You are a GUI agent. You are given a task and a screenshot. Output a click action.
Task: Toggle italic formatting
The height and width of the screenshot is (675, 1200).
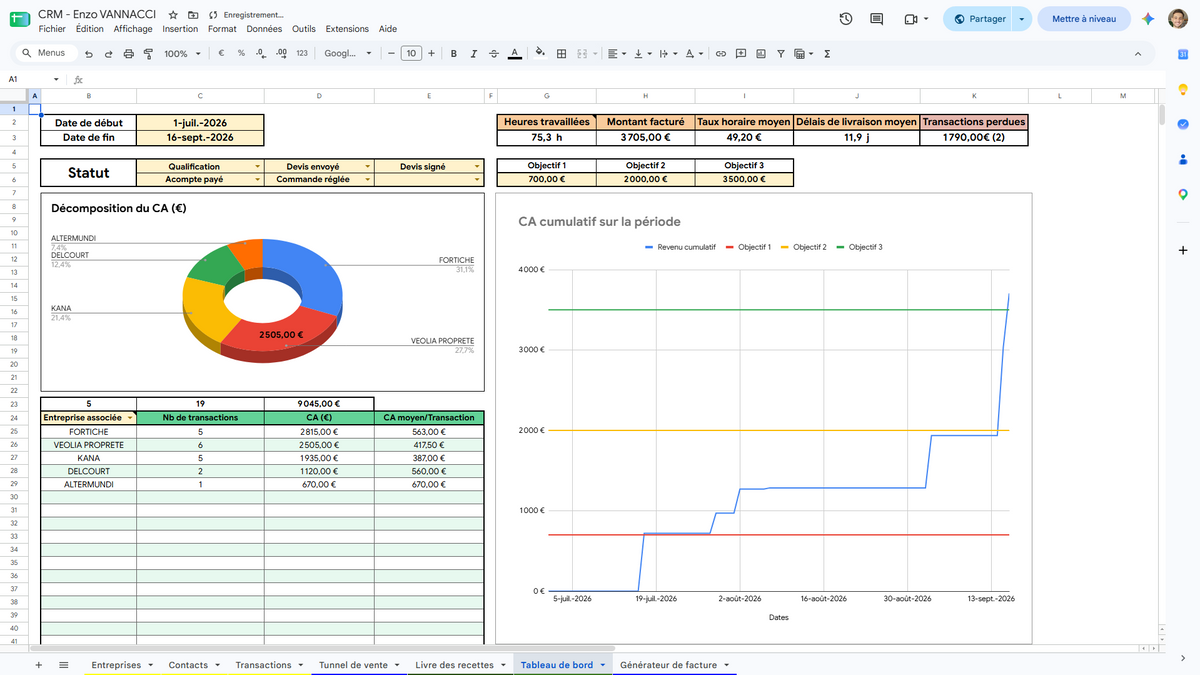pos(473,54)
